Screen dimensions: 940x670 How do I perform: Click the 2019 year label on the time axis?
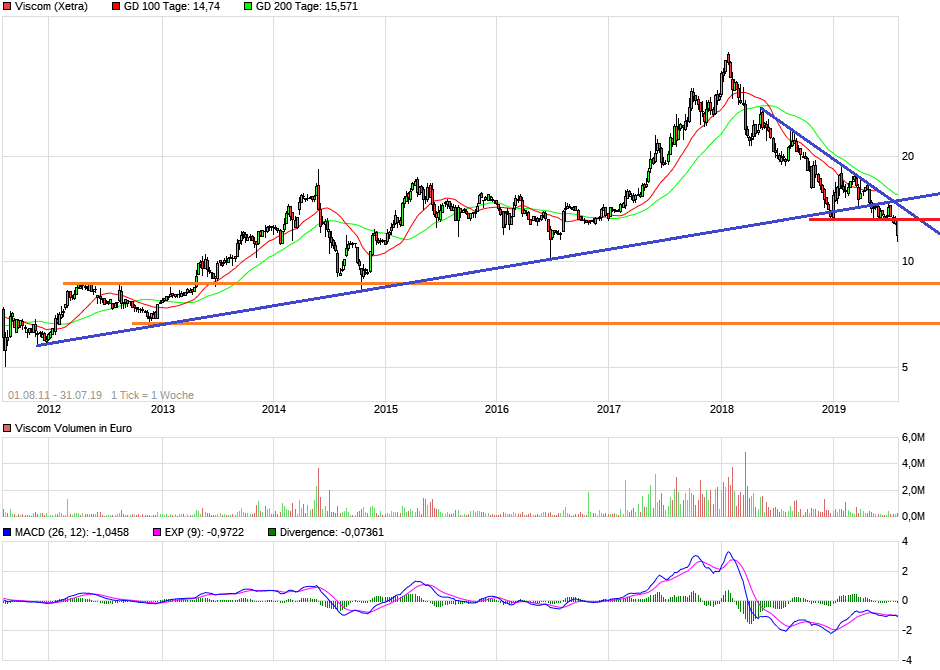(x=834, y=409)
